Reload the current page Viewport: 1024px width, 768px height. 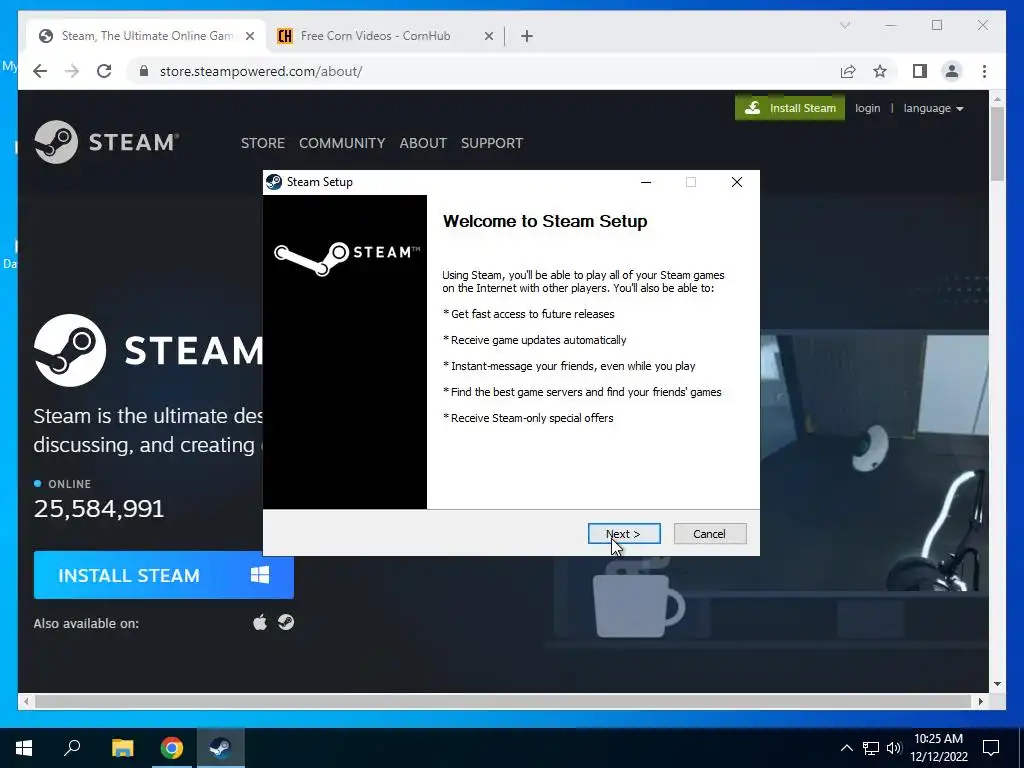coord(104,71)
